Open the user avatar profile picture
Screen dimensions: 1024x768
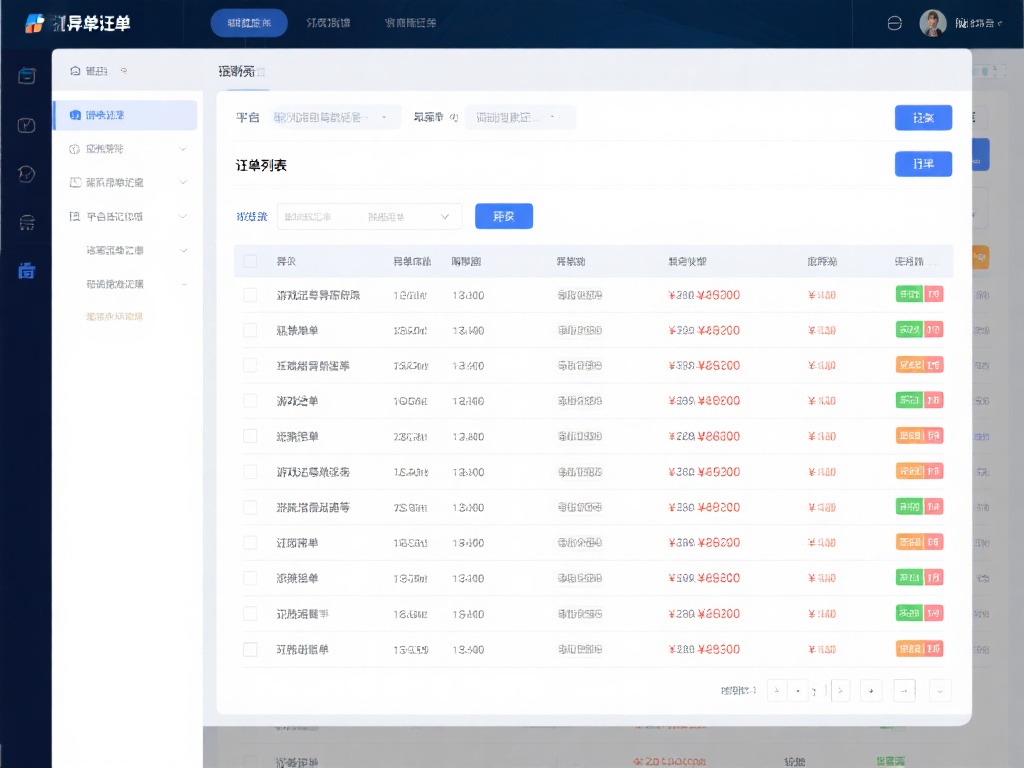[932, 23]
